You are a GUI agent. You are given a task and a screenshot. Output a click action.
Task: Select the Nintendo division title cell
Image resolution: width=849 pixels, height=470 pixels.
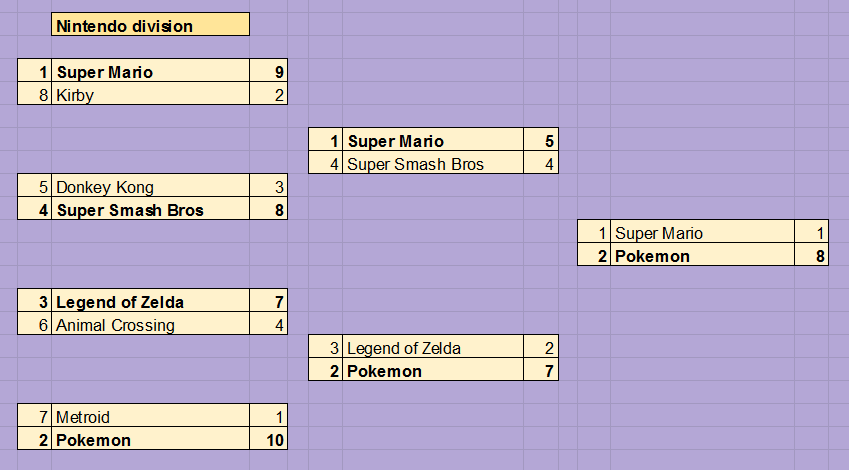click(x=151, y=24)
